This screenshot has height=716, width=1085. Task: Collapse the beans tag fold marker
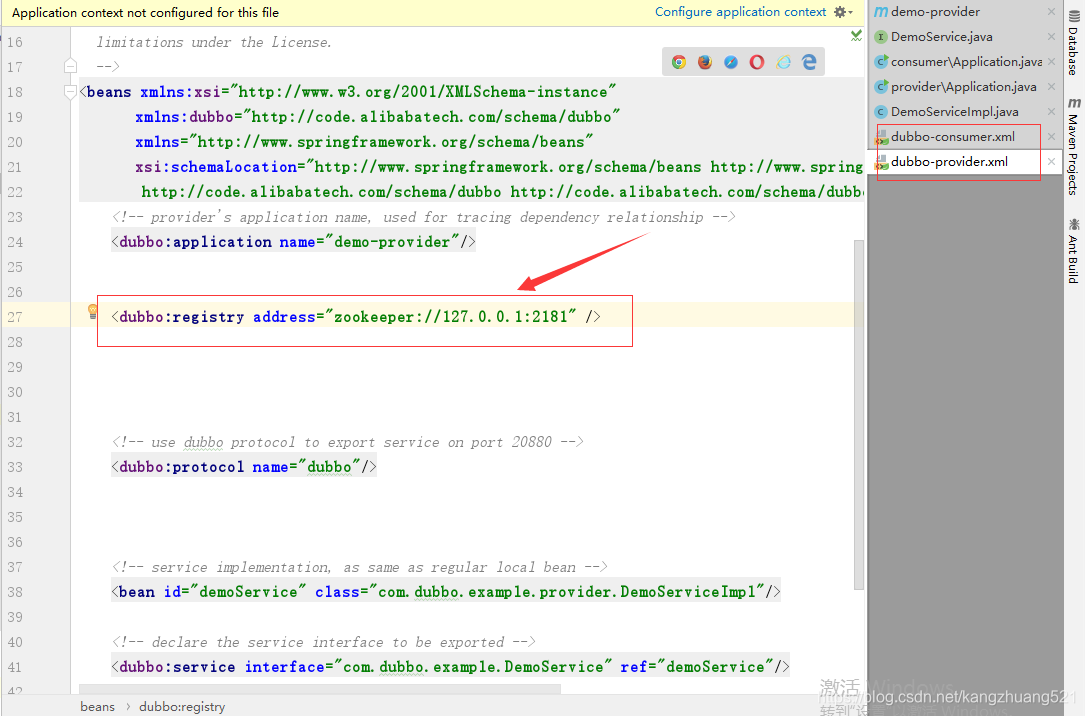click(x=70, y=91)
